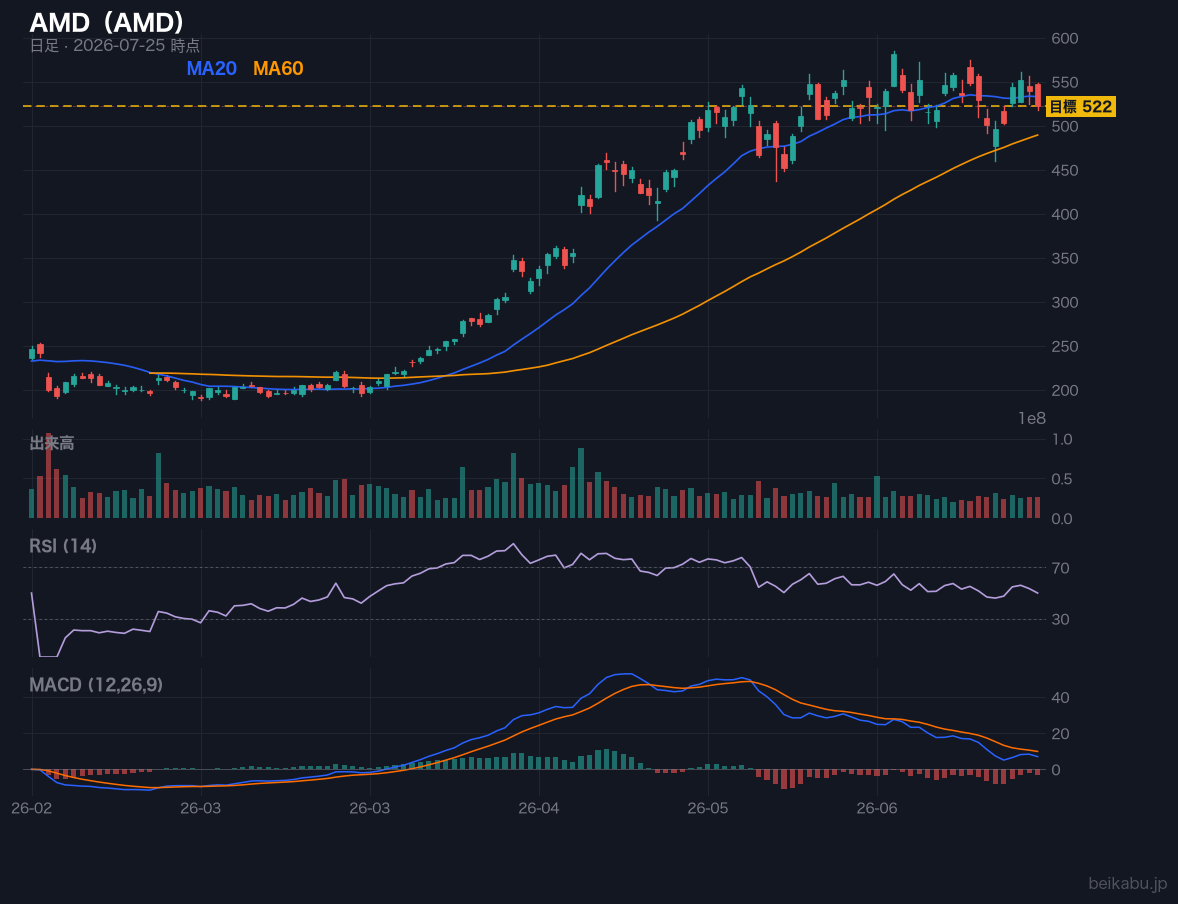The image size is (1178, 904).
Task: Select the MA20 legend label
Action: pyautogui.click(x=211, y=68)
